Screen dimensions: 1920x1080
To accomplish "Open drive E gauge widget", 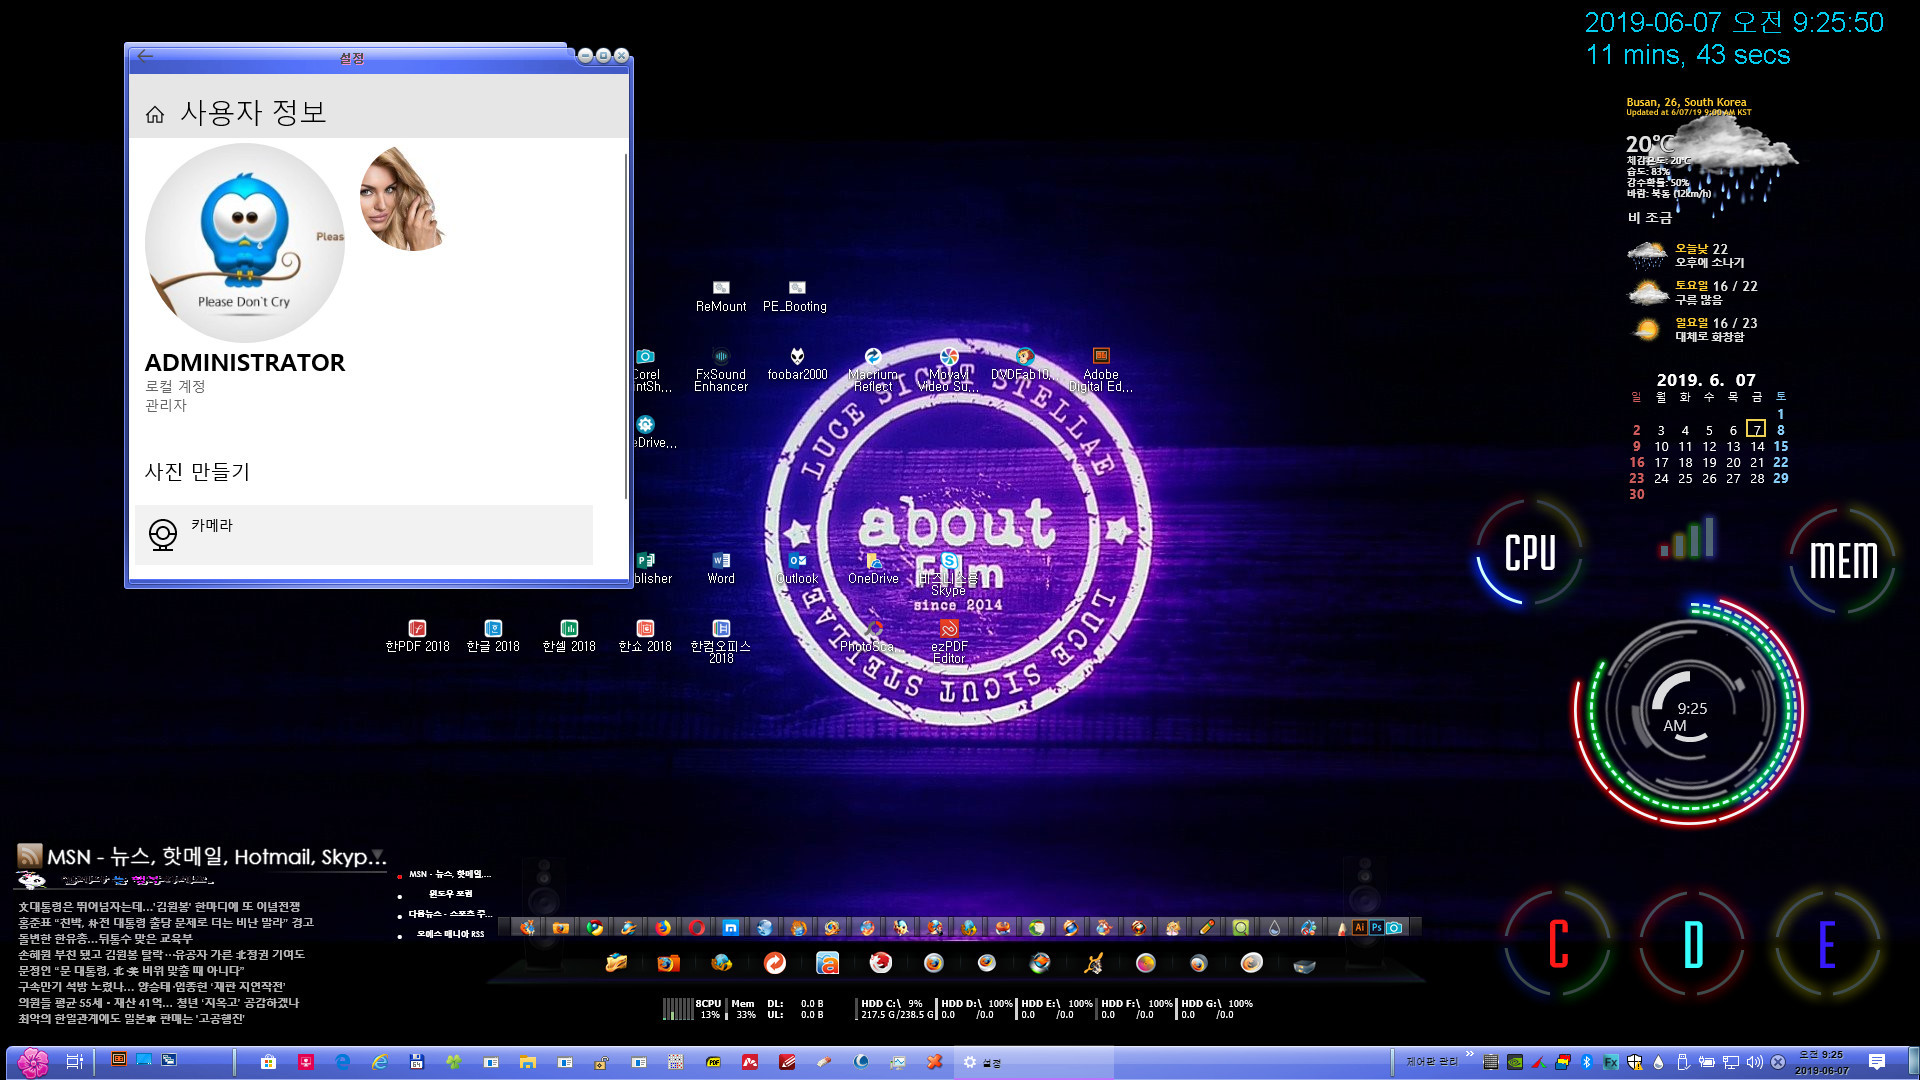I will 1827,943.
